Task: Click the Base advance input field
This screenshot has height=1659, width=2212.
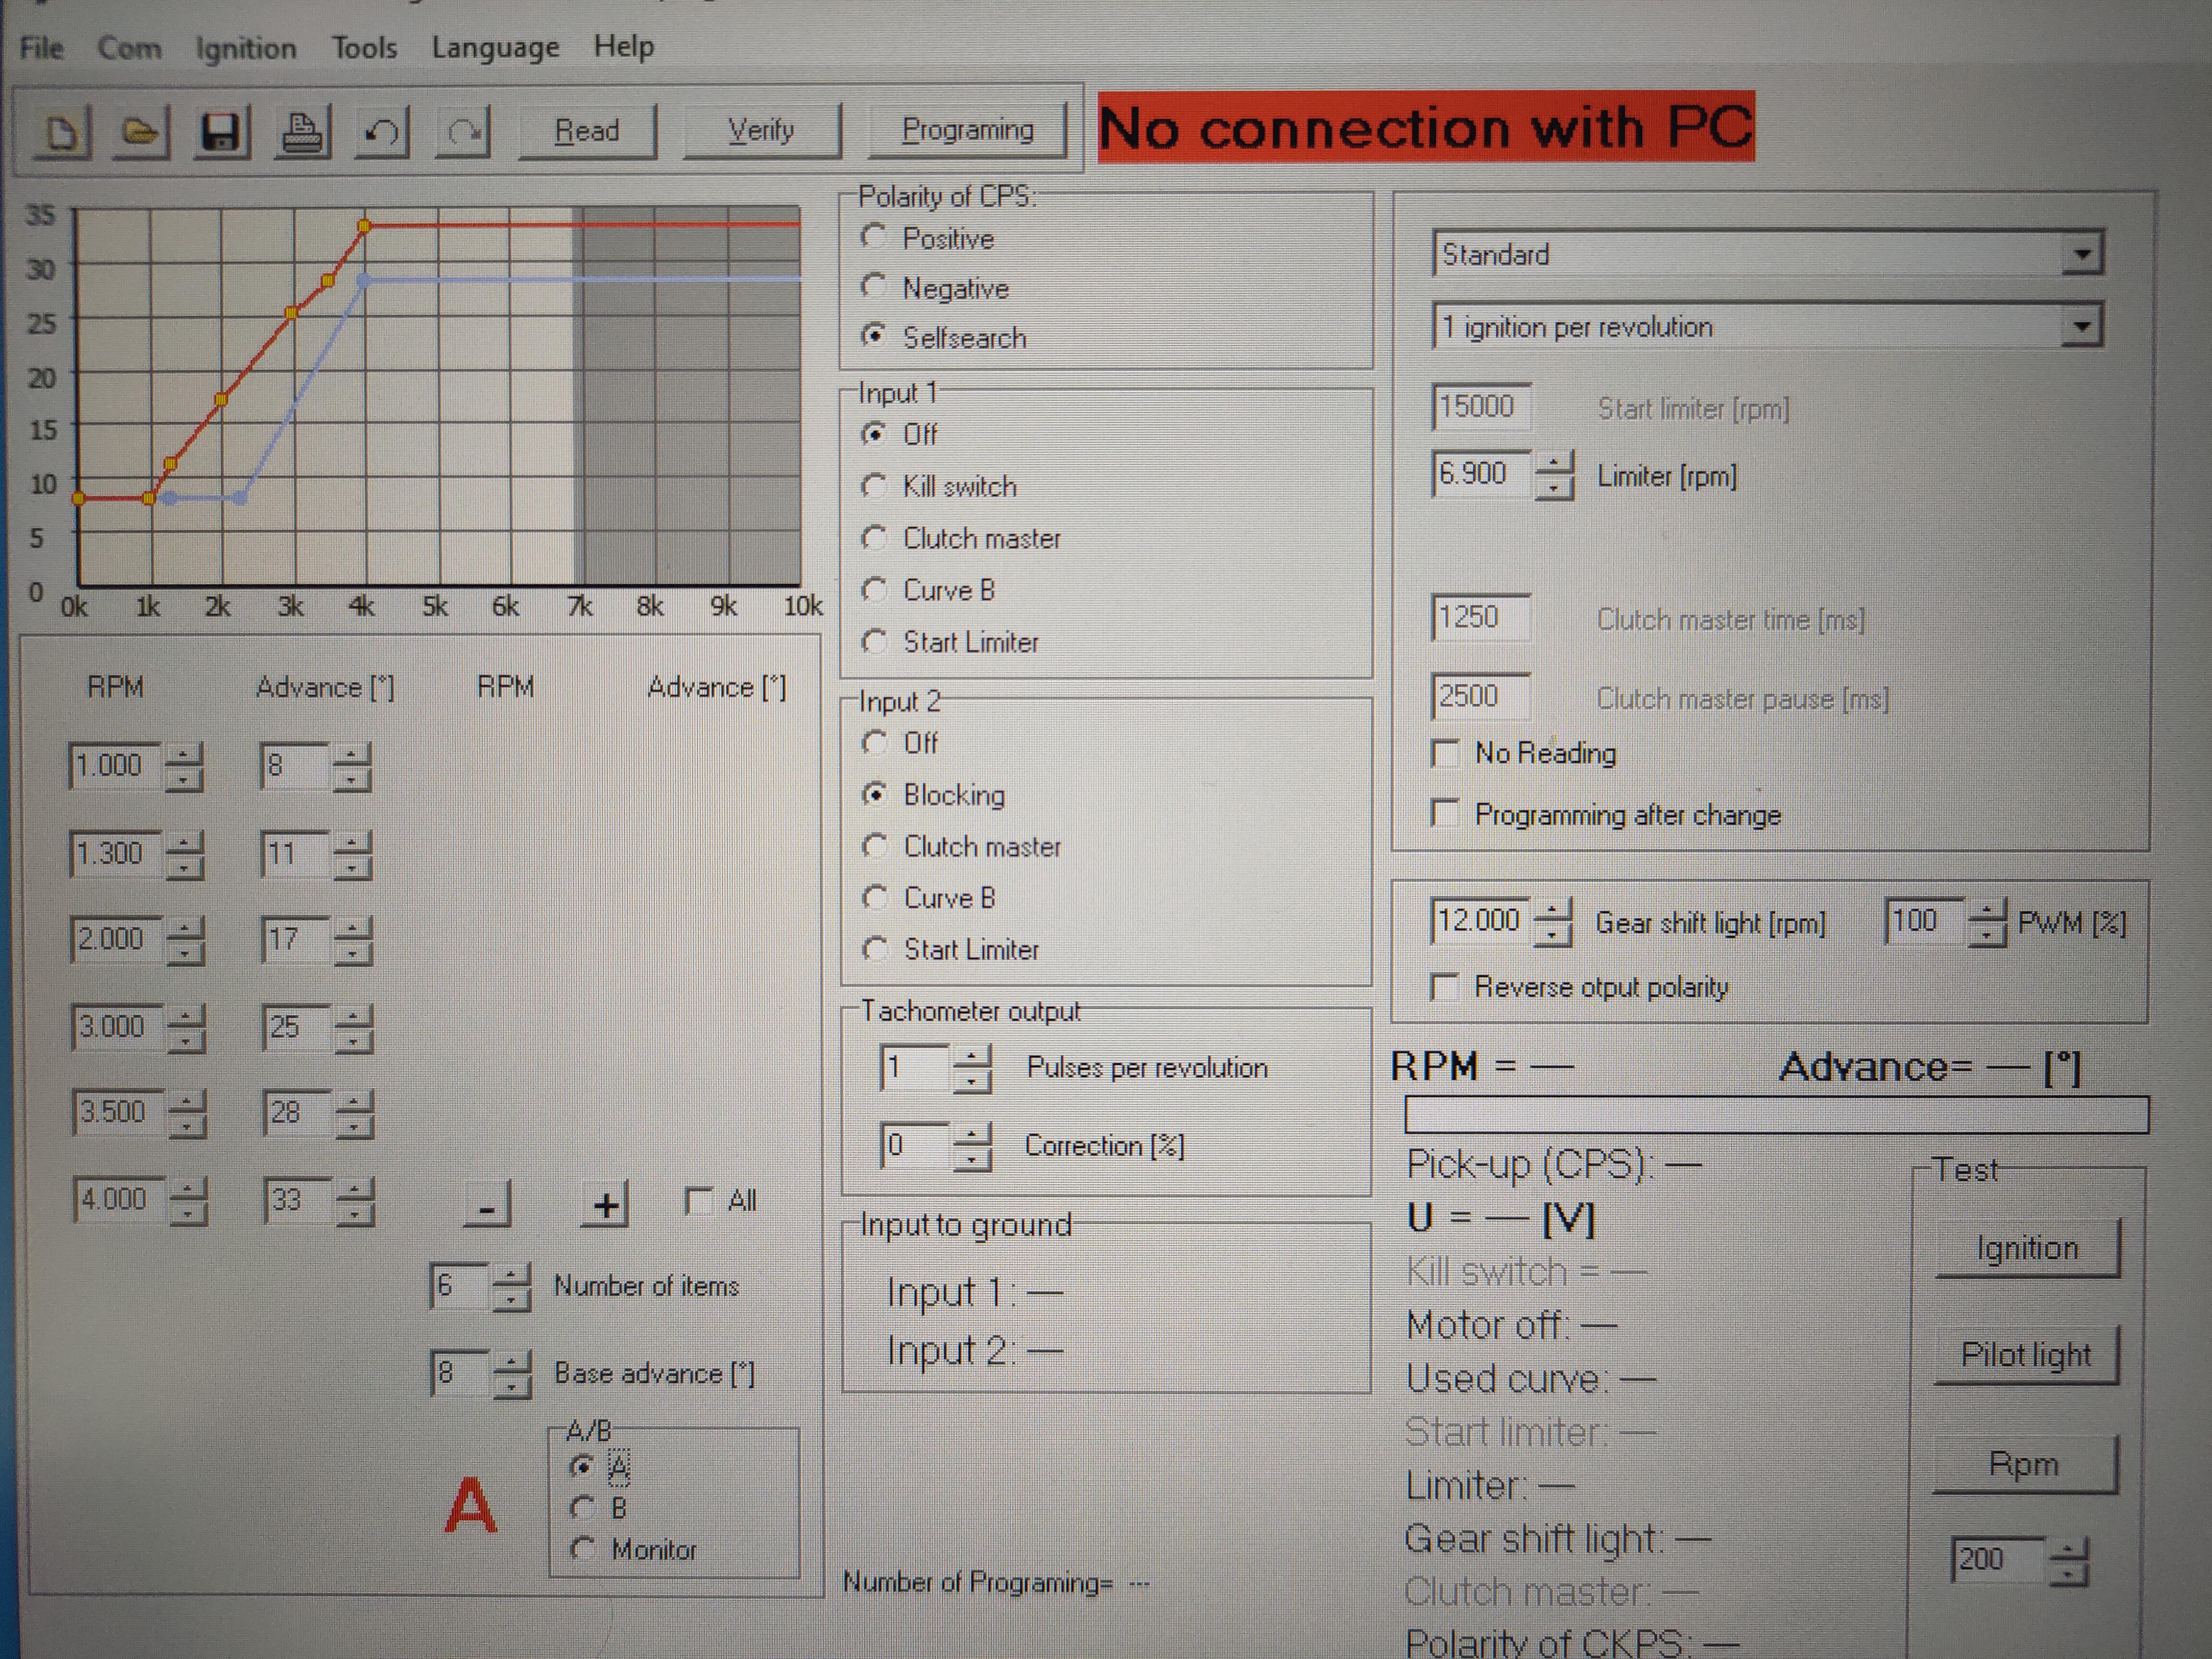Action: click(x=458, y=1372)
